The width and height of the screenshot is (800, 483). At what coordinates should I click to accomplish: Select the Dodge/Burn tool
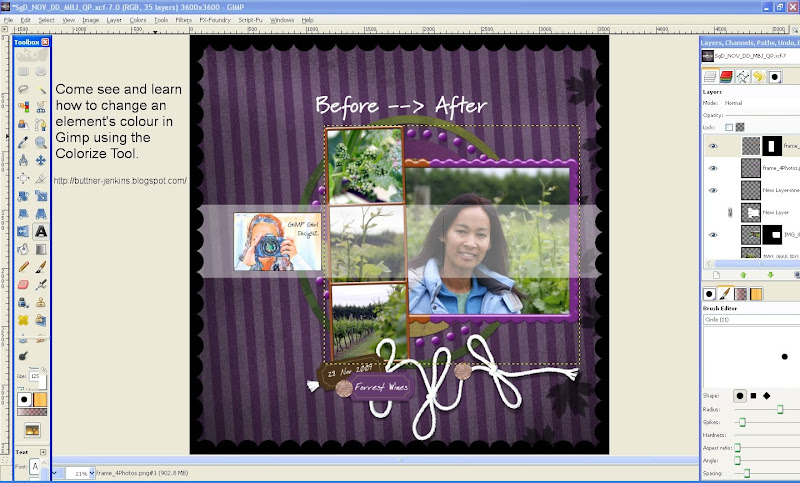click(23, 355)
